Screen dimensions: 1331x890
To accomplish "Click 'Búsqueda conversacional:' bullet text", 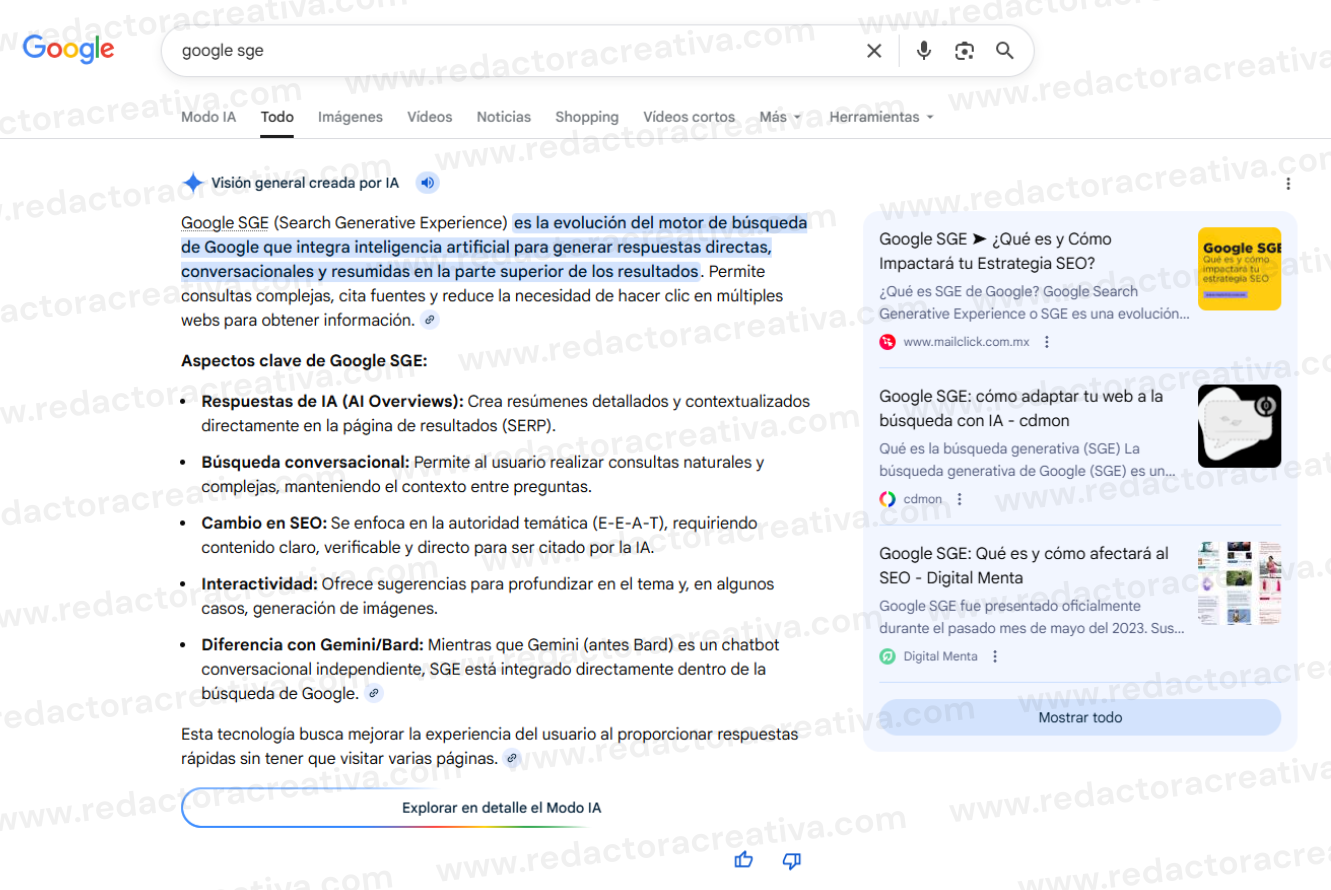I will coord(305,462).
